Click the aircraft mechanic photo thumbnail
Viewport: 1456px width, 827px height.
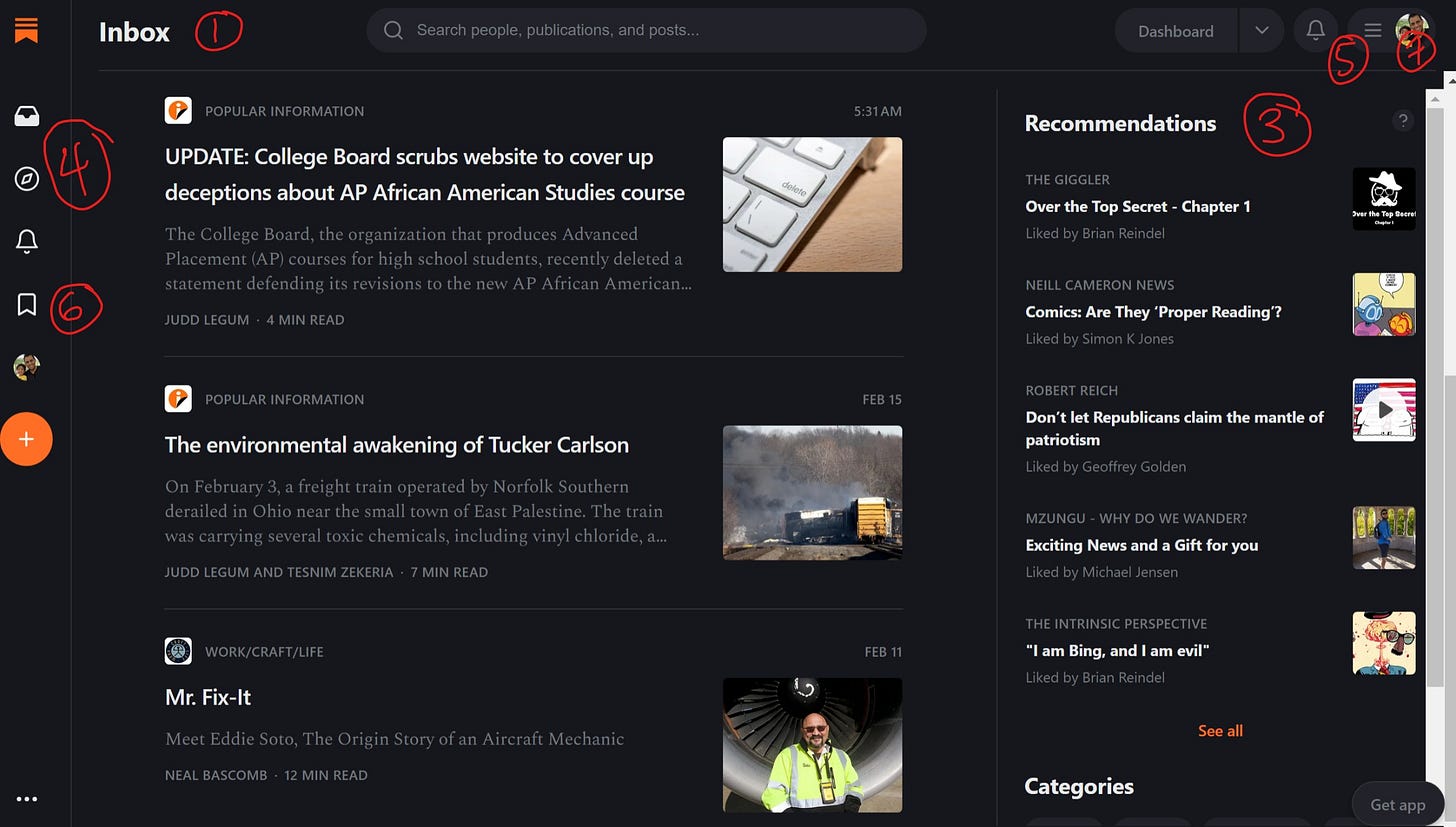pyautogui.click(x=812, y=745)
